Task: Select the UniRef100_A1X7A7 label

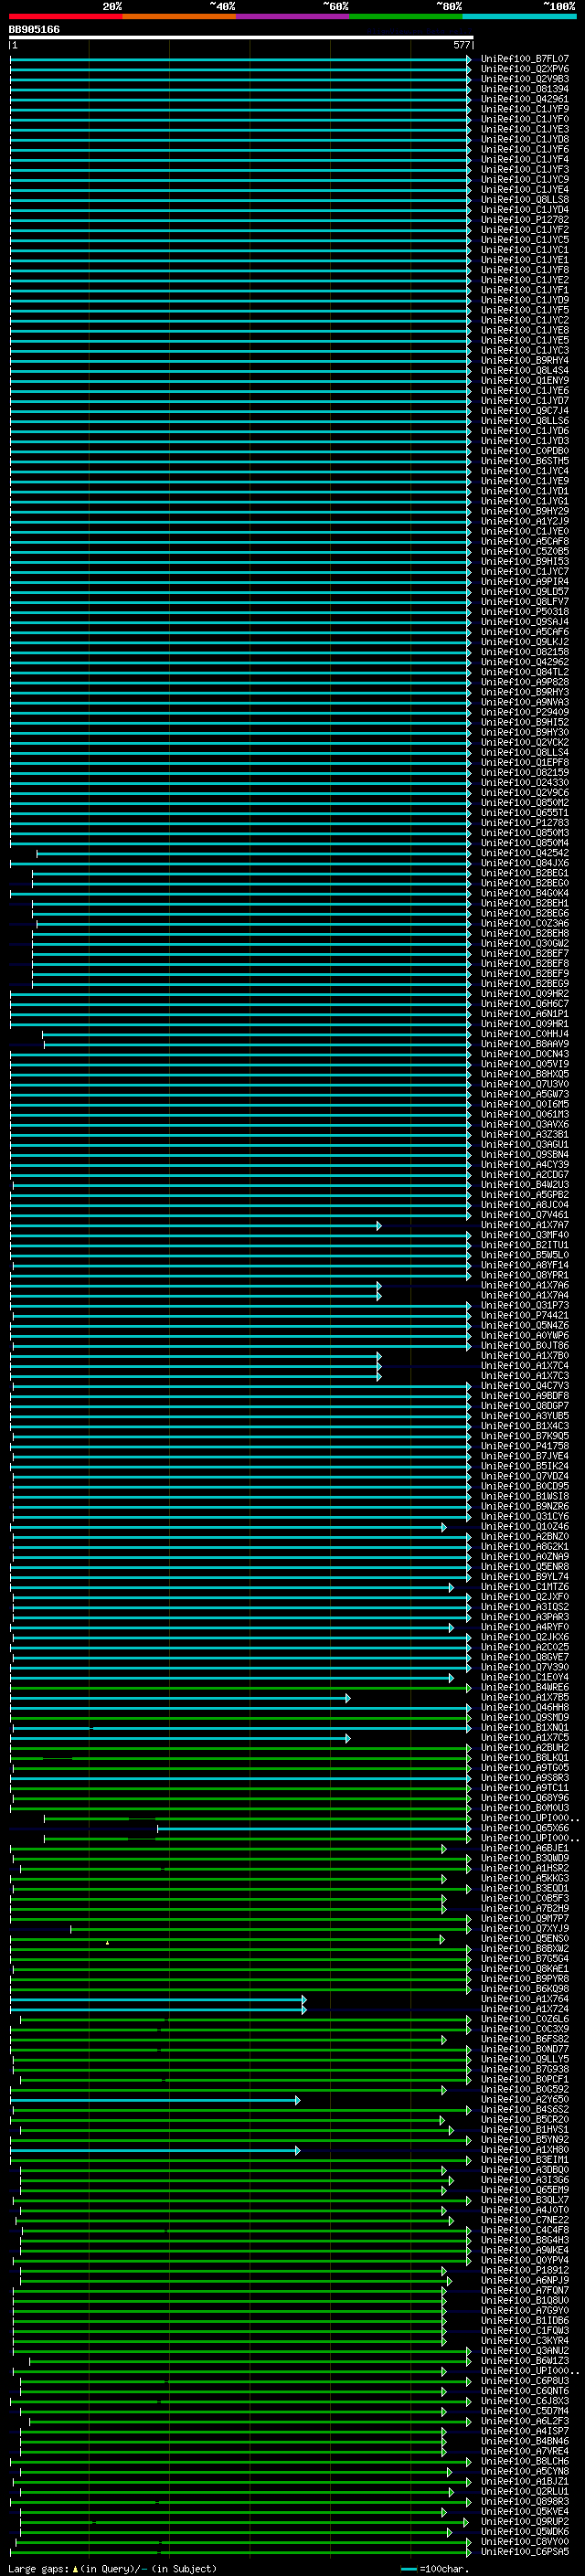Action: coord(525,1225)
